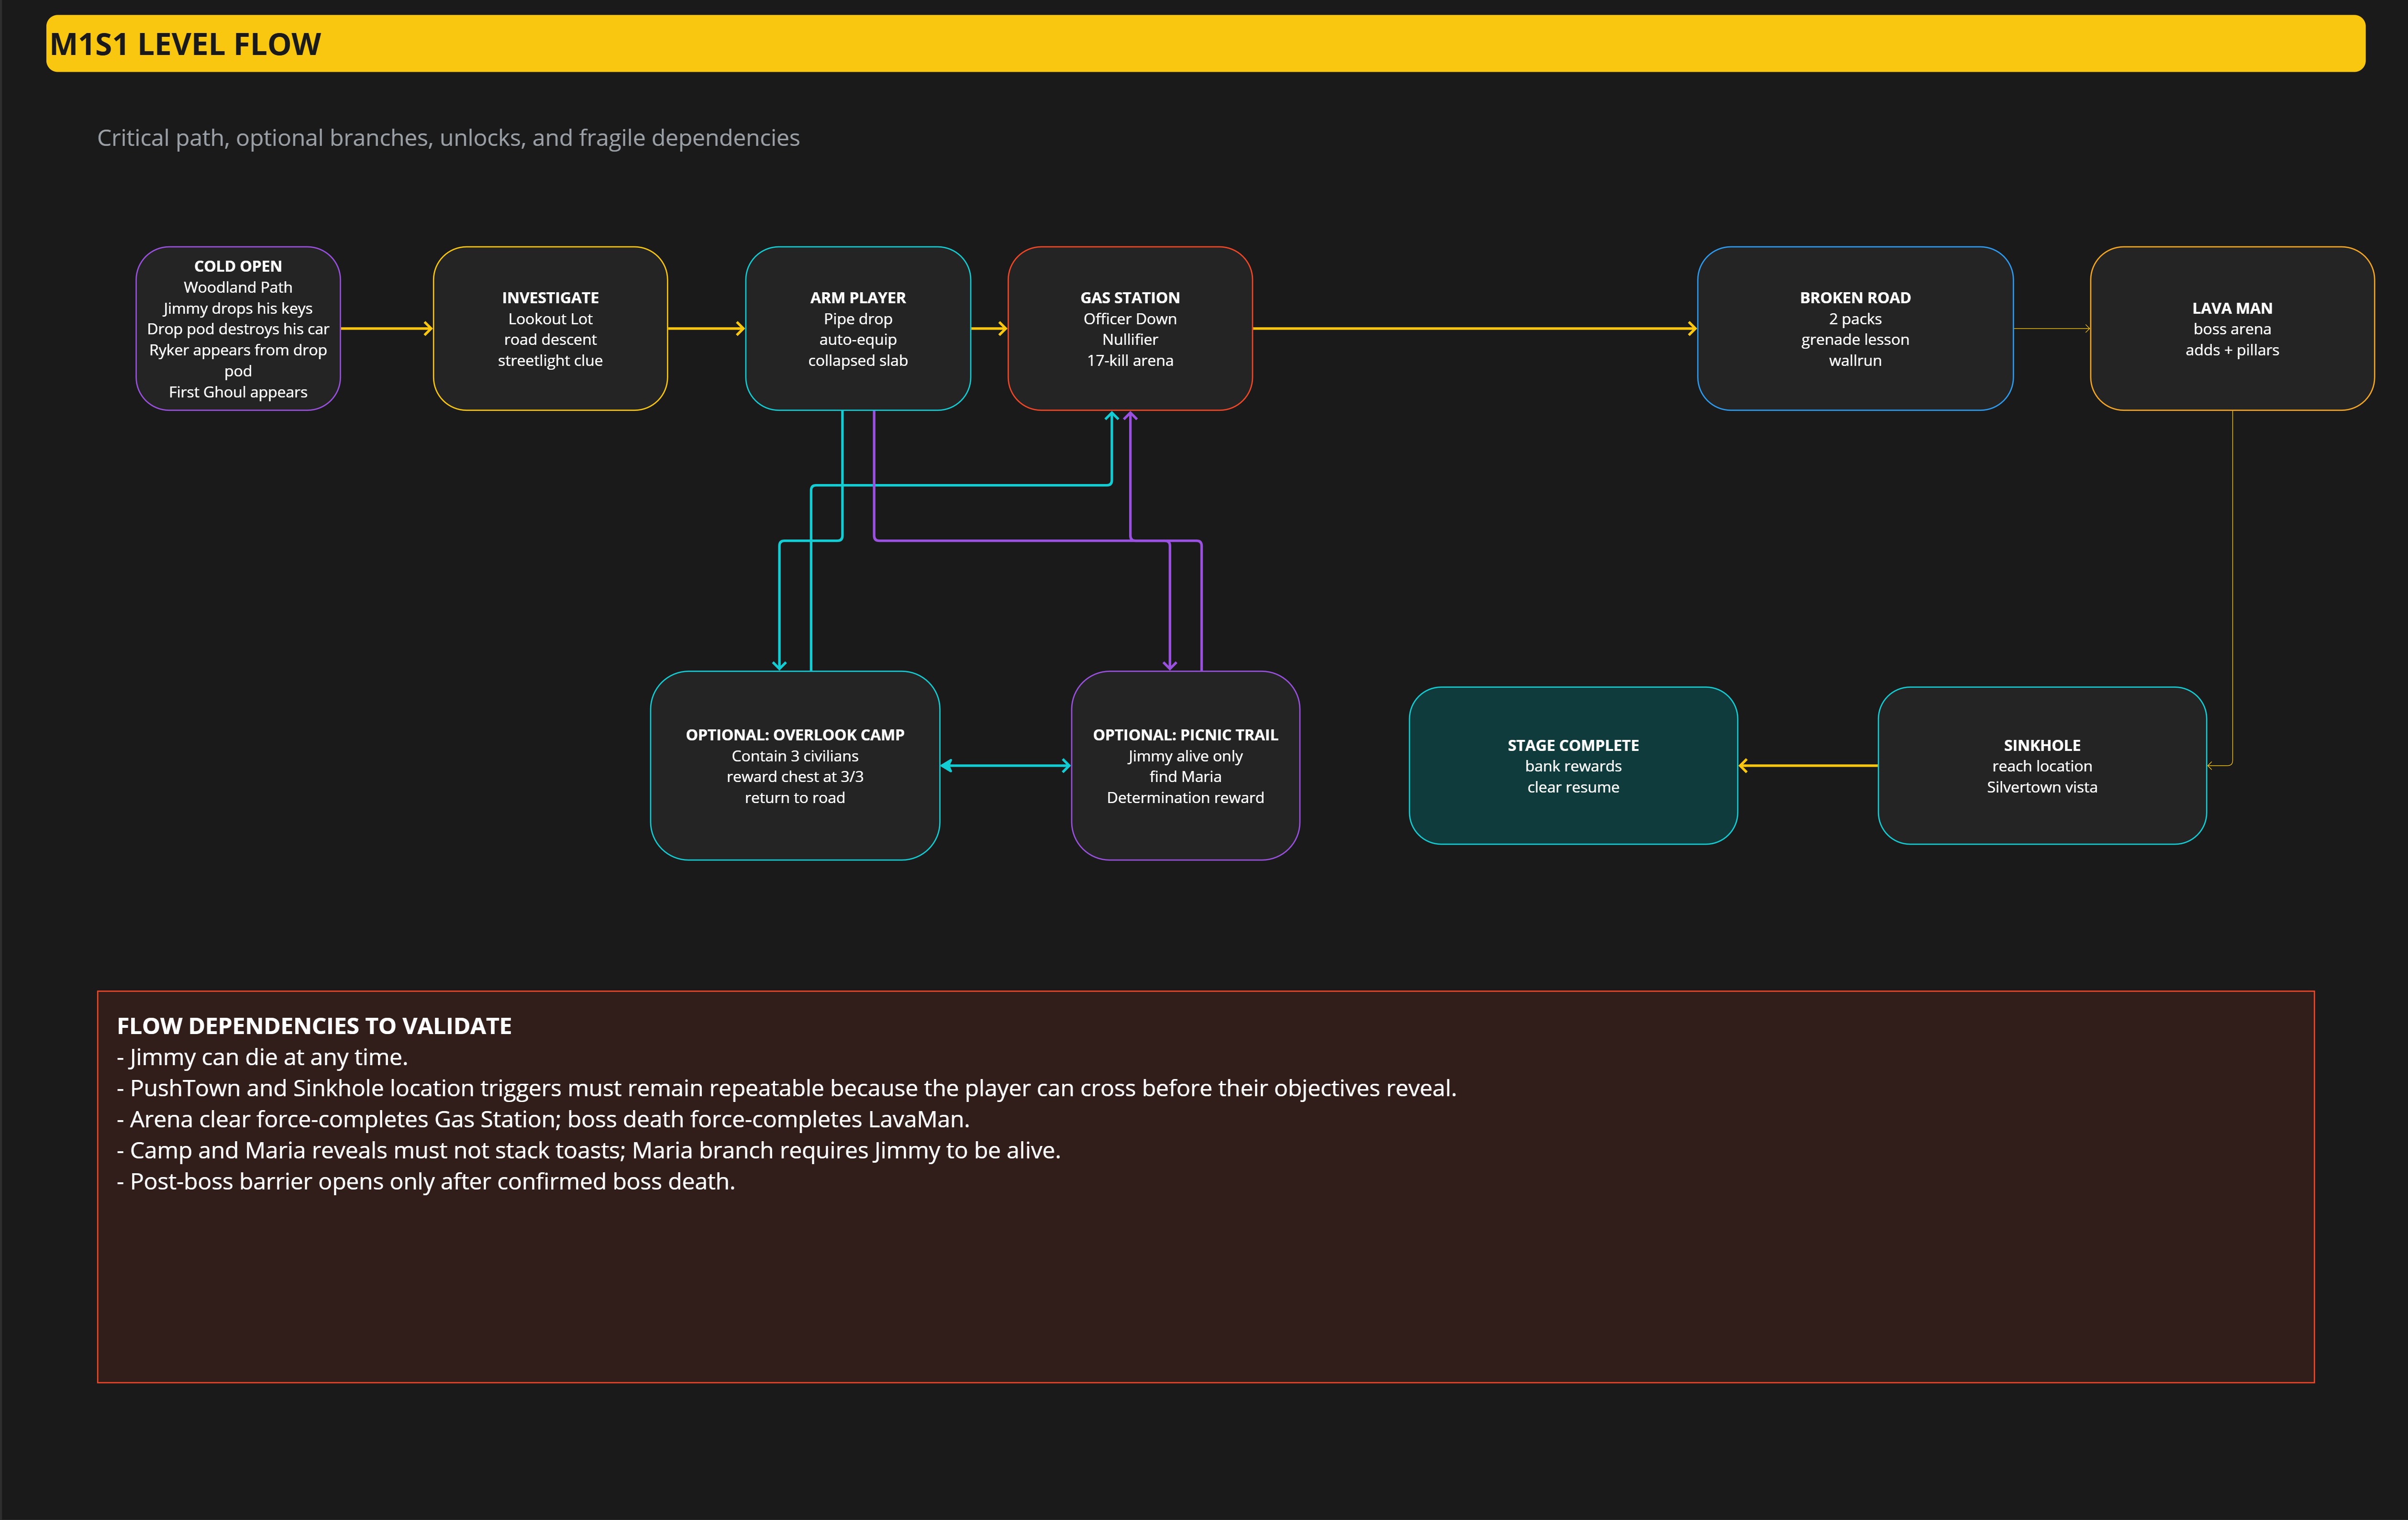
Task: Select the LAVA MAN boss arena node
Action: pyautogui.click(x=2232, y=328)
